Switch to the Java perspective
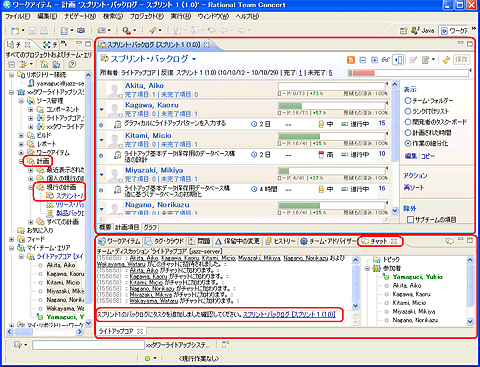Image resolution: width=480 pixels, height=367 pixels. pos(423,31)
